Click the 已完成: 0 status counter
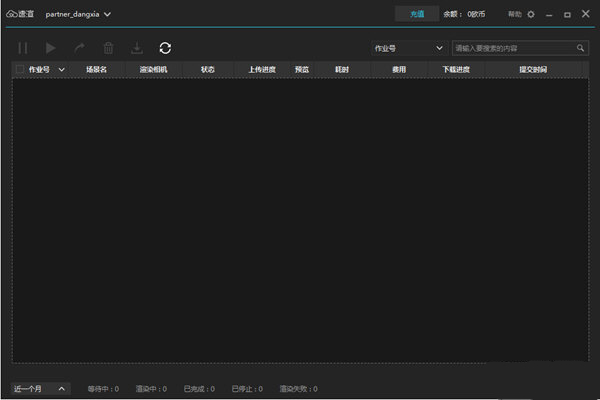This screenshot has width=600, height=400. click(199, 389)
